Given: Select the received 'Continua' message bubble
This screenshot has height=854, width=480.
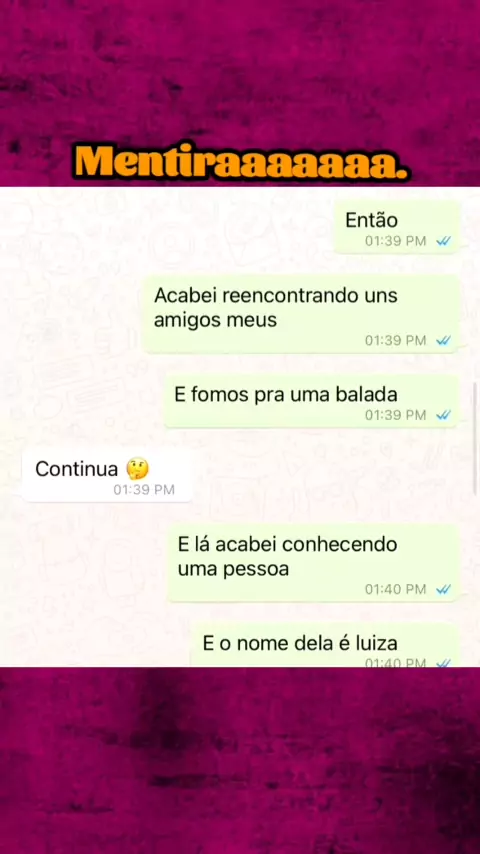Looking at the screenshot, I should click(x=107, y=475).
